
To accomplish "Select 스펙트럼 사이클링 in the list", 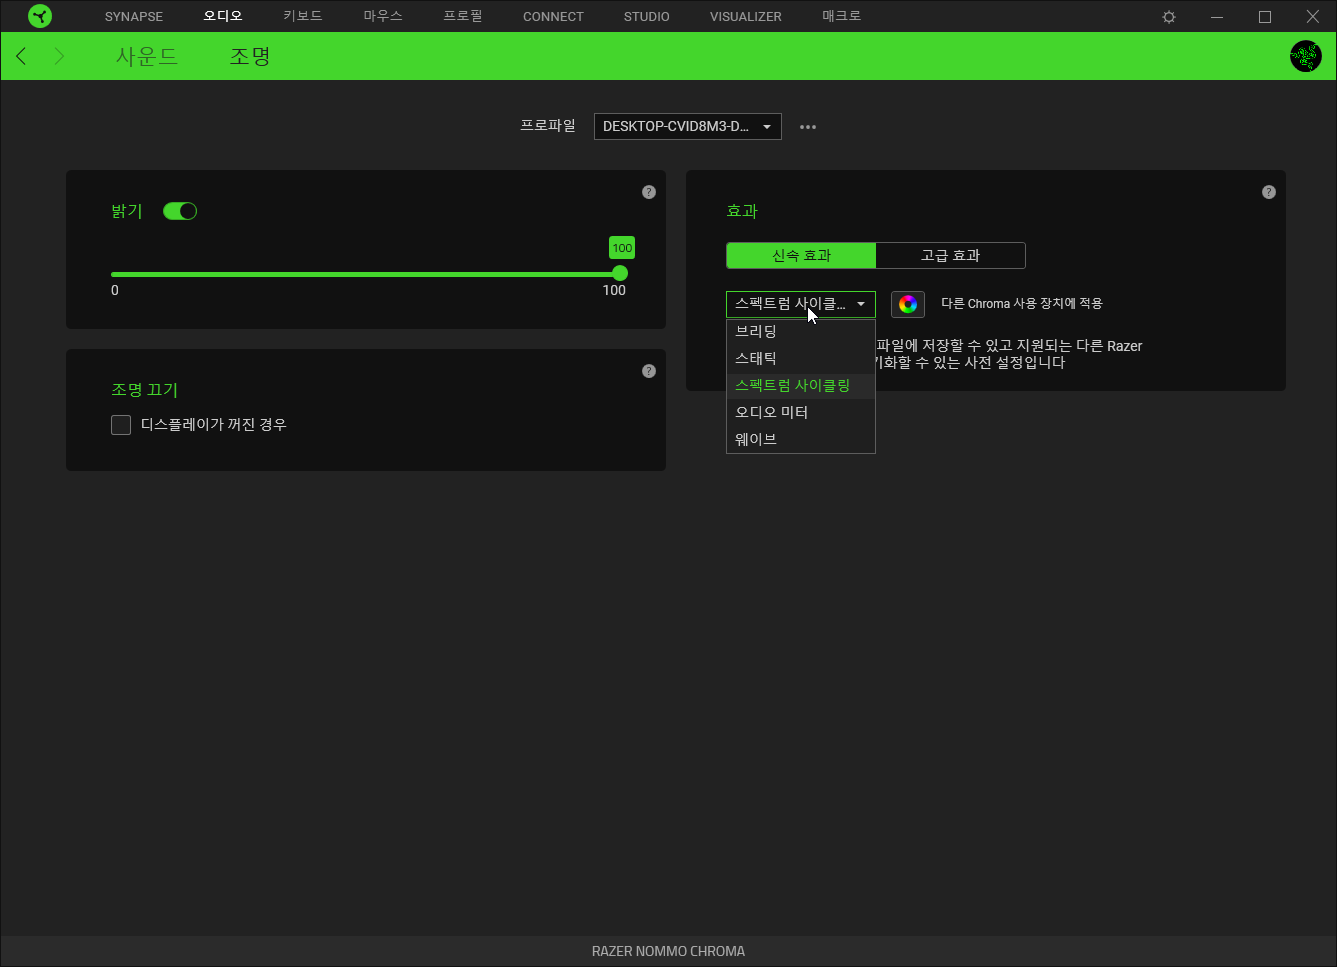I will (x=801, y=385).
